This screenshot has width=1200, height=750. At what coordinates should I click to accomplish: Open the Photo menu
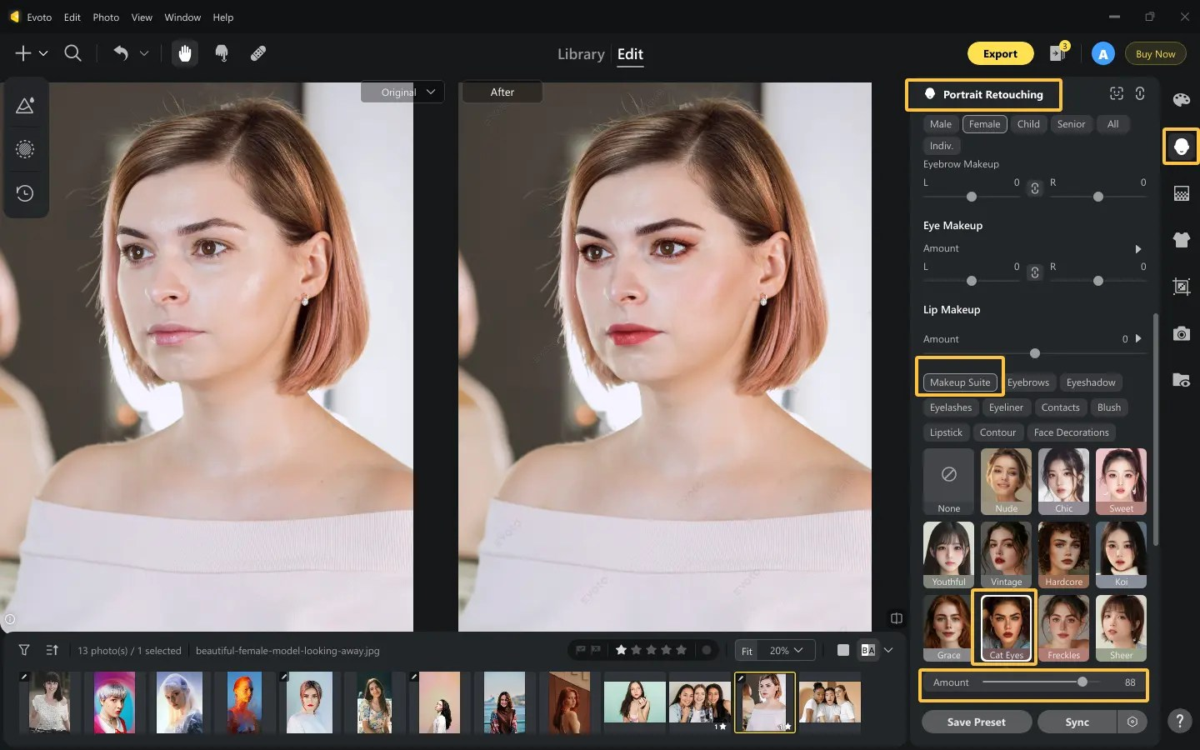coord(106,17)
